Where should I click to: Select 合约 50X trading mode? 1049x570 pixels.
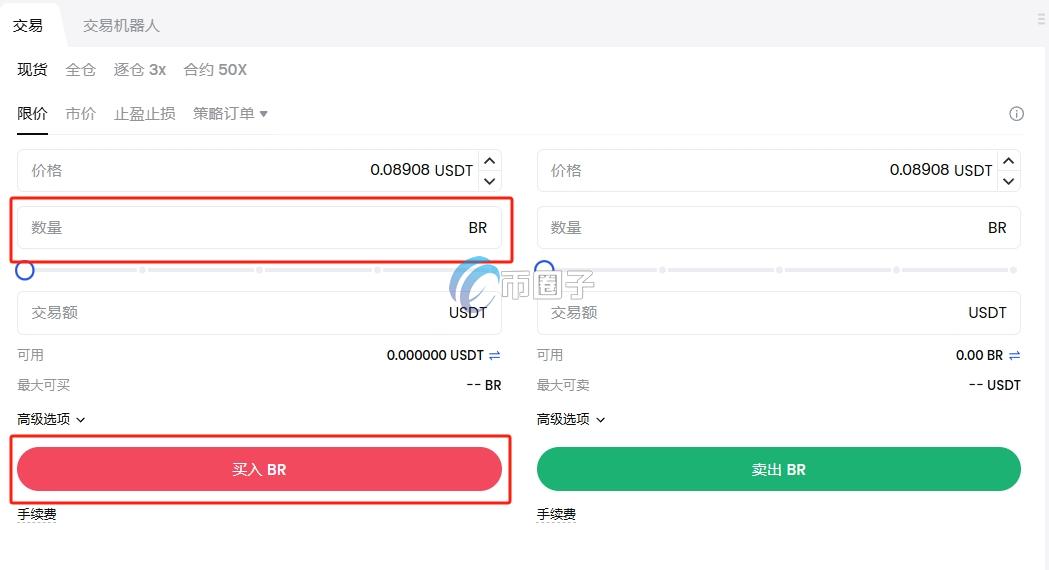tap(215, 70)
